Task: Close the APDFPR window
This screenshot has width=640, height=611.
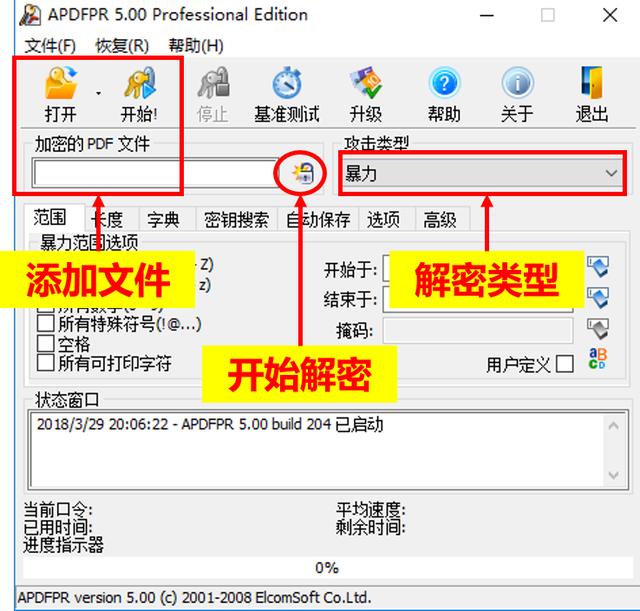Action: [610, 16]
